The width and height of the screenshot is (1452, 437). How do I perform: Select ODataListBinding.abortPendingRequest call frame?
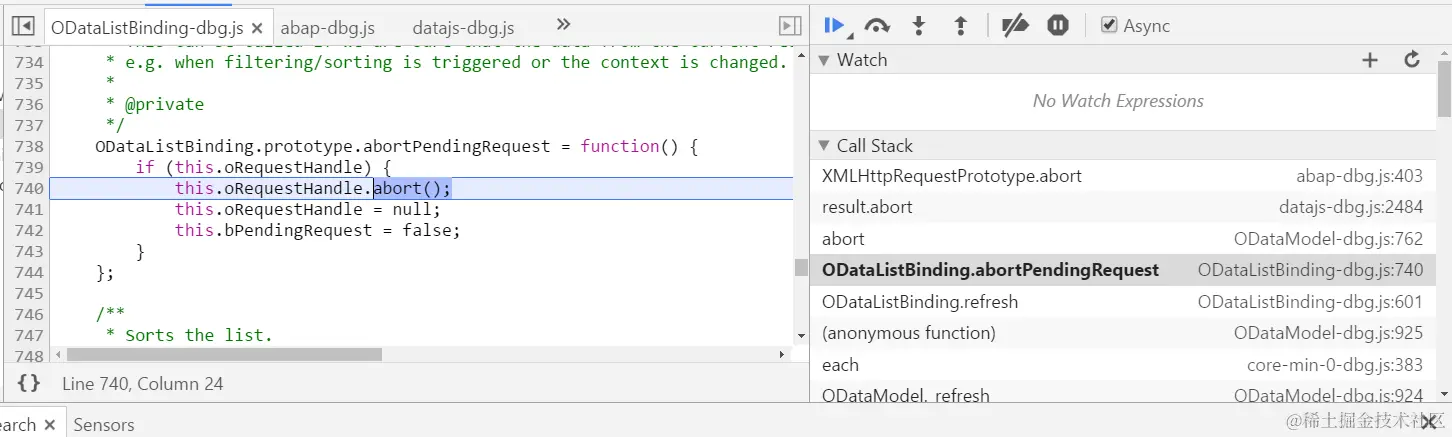(x=1123, y=270)
